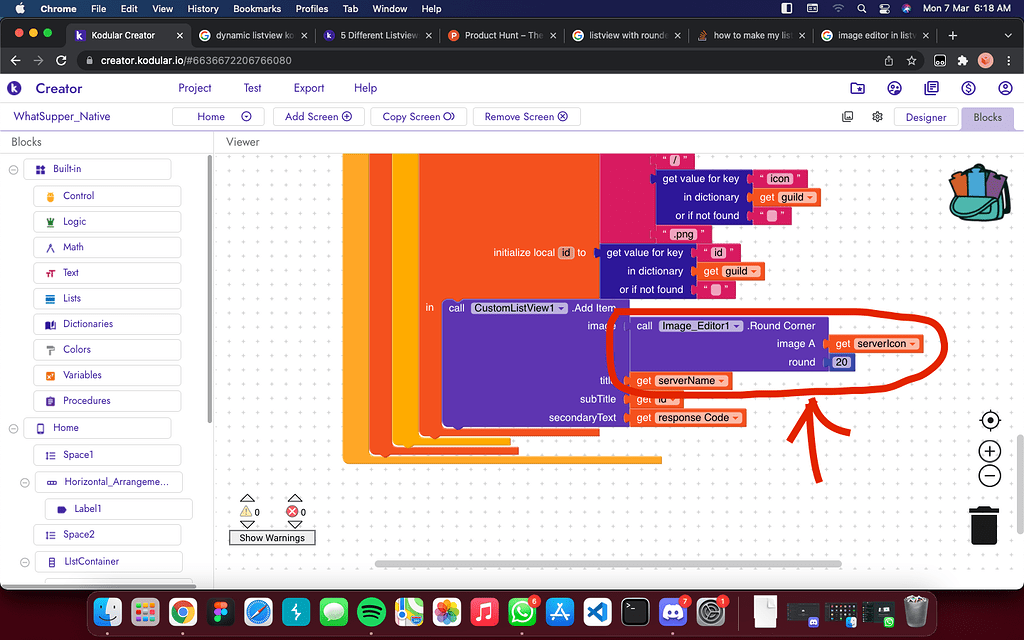Click the horizontal scrollbar in the viewer

click(607, 564)
